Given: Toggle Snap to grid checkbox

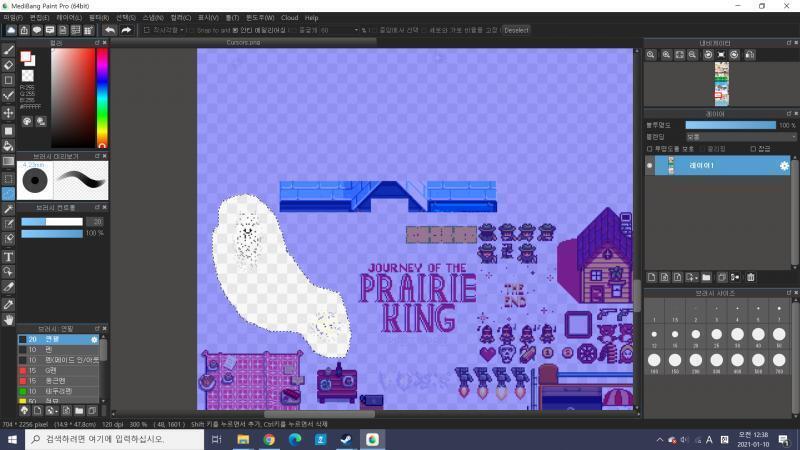Looking at the screenshot, I should point(191,31).
